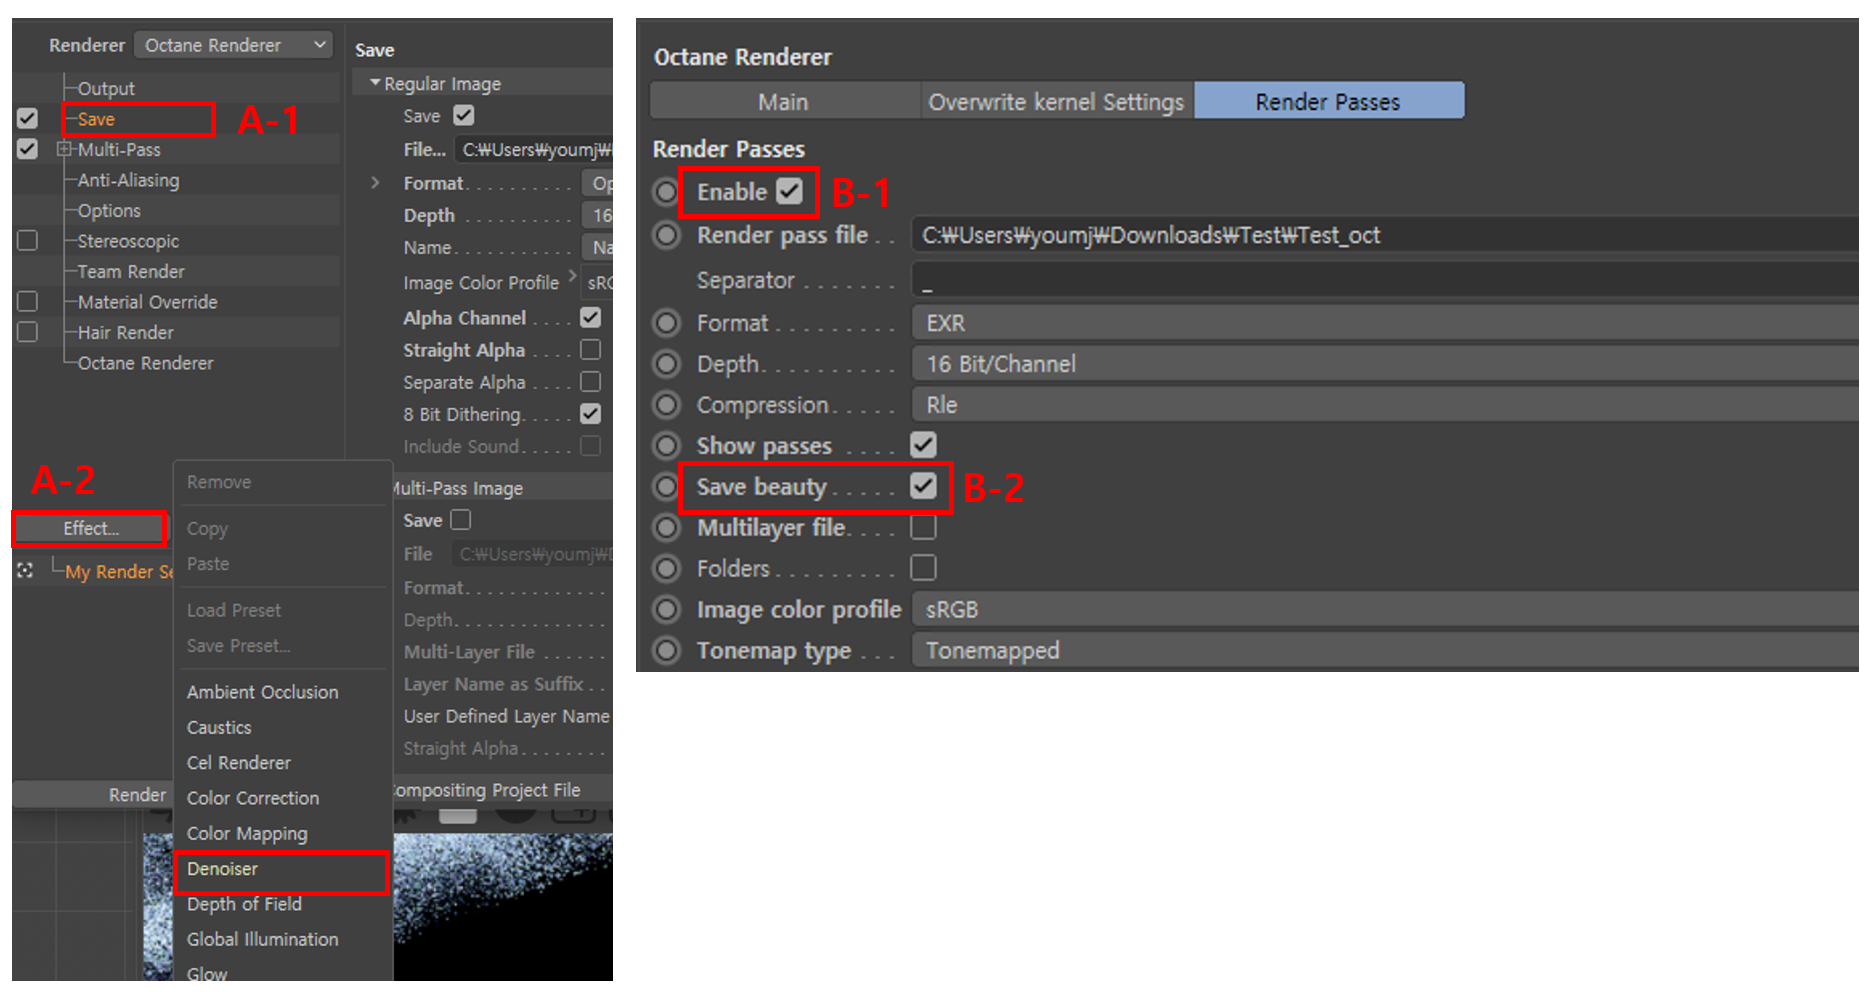
Task: Select the Save entry in the settings tree
Action: coord(96,119)
